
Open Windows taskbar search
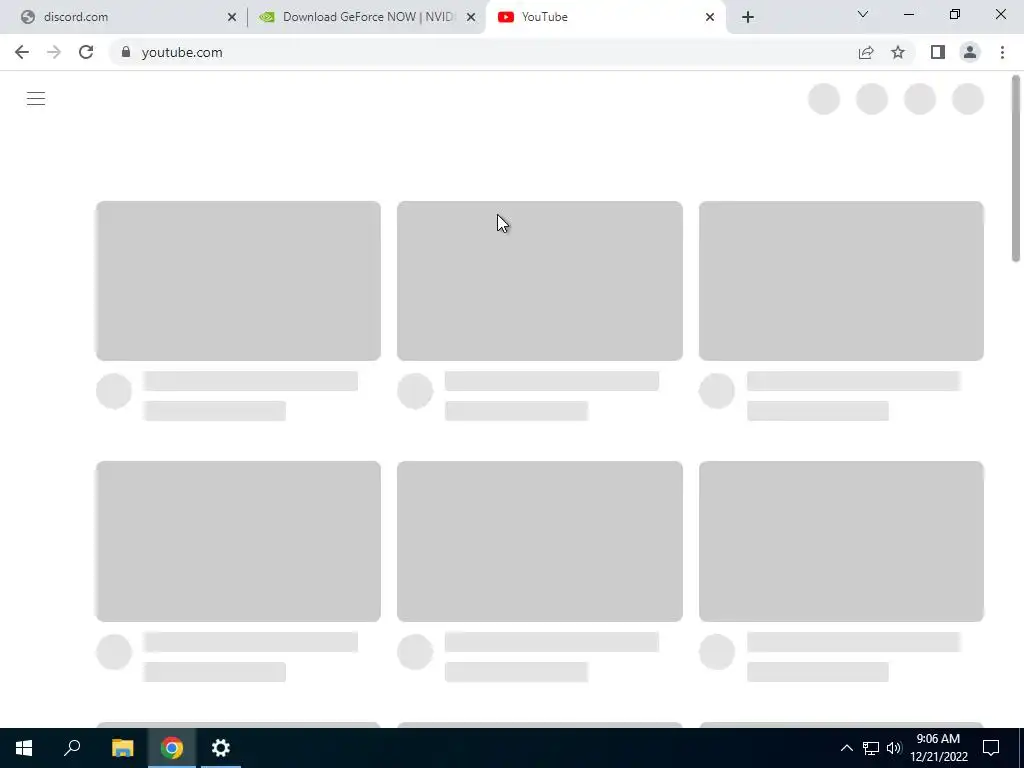72,748
